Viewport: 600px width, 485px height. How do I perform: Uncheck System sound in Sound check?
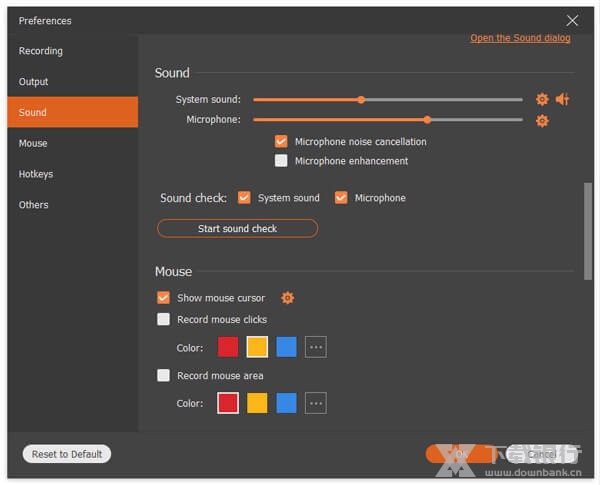(244, 198)
